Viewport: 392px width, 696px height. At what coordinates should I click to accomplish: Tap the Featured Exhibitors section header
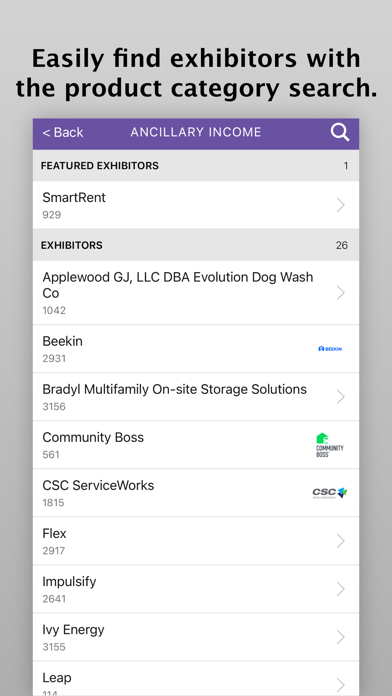196,166
